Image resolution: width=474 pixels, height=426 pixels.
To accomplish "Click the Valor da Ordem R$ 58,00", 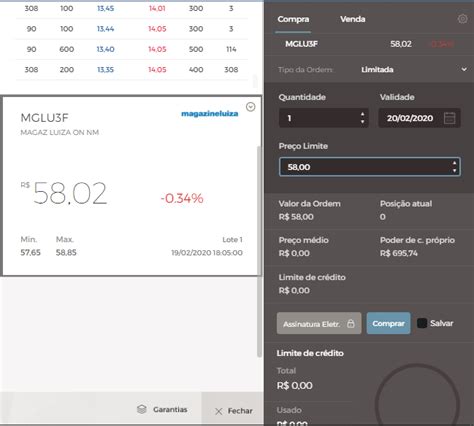I will (x=296, y=217).
